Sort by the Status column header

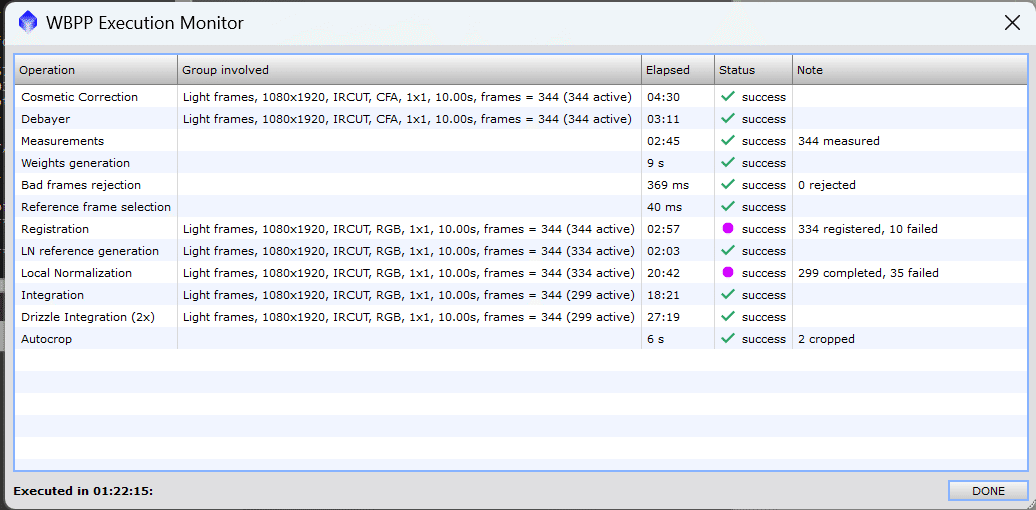(x=753, y=70)
